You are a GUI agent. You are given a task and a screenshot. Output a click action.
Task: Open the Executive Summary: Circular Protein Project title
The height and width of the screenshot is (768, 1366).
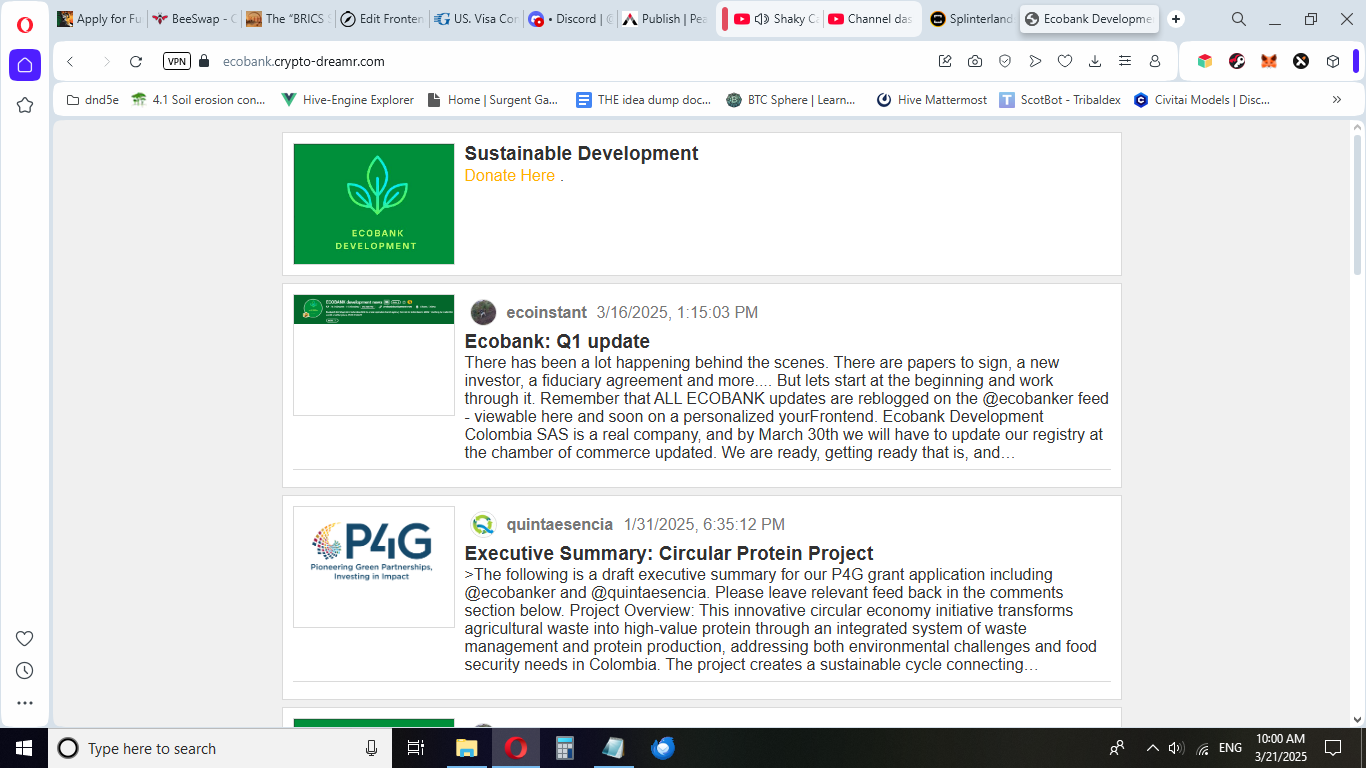[669, 553]
